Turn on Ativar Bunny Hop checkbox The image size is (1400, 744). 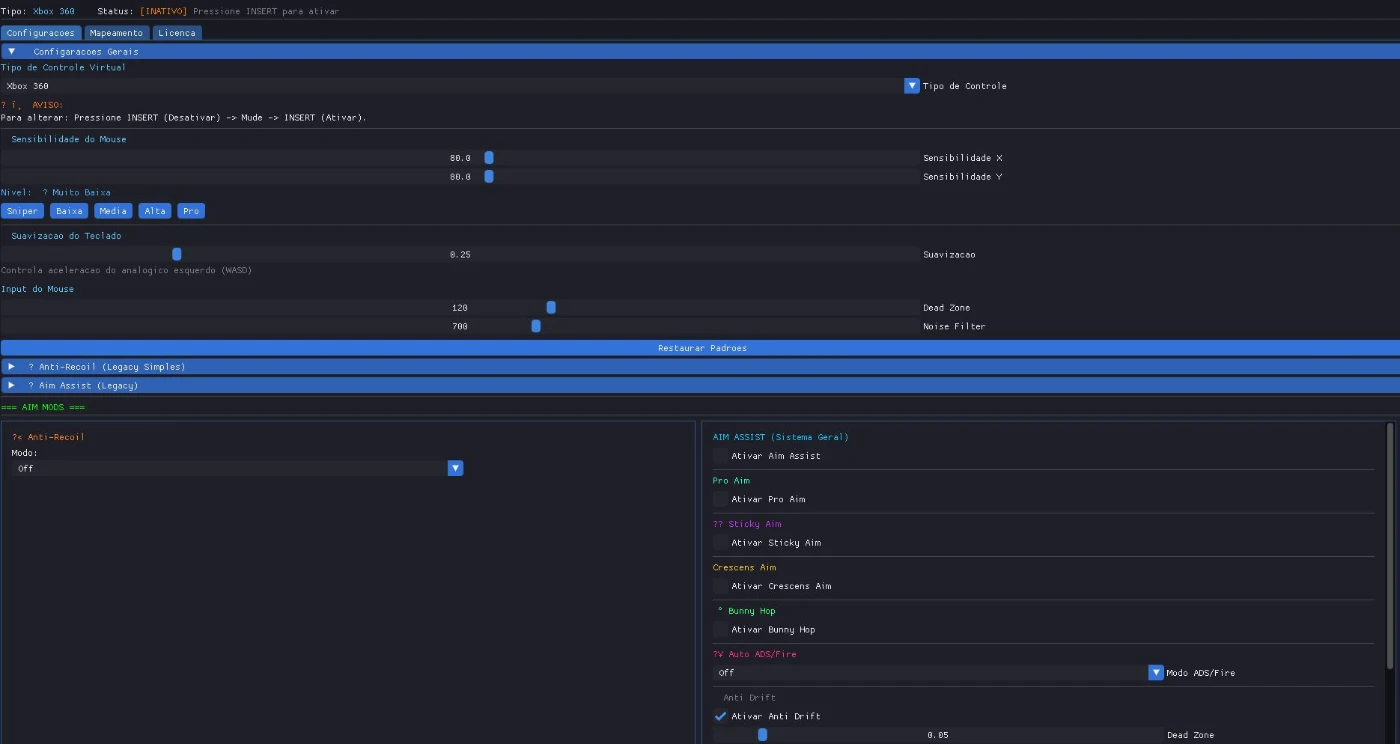pyautogui.click(x=720, y=630)
